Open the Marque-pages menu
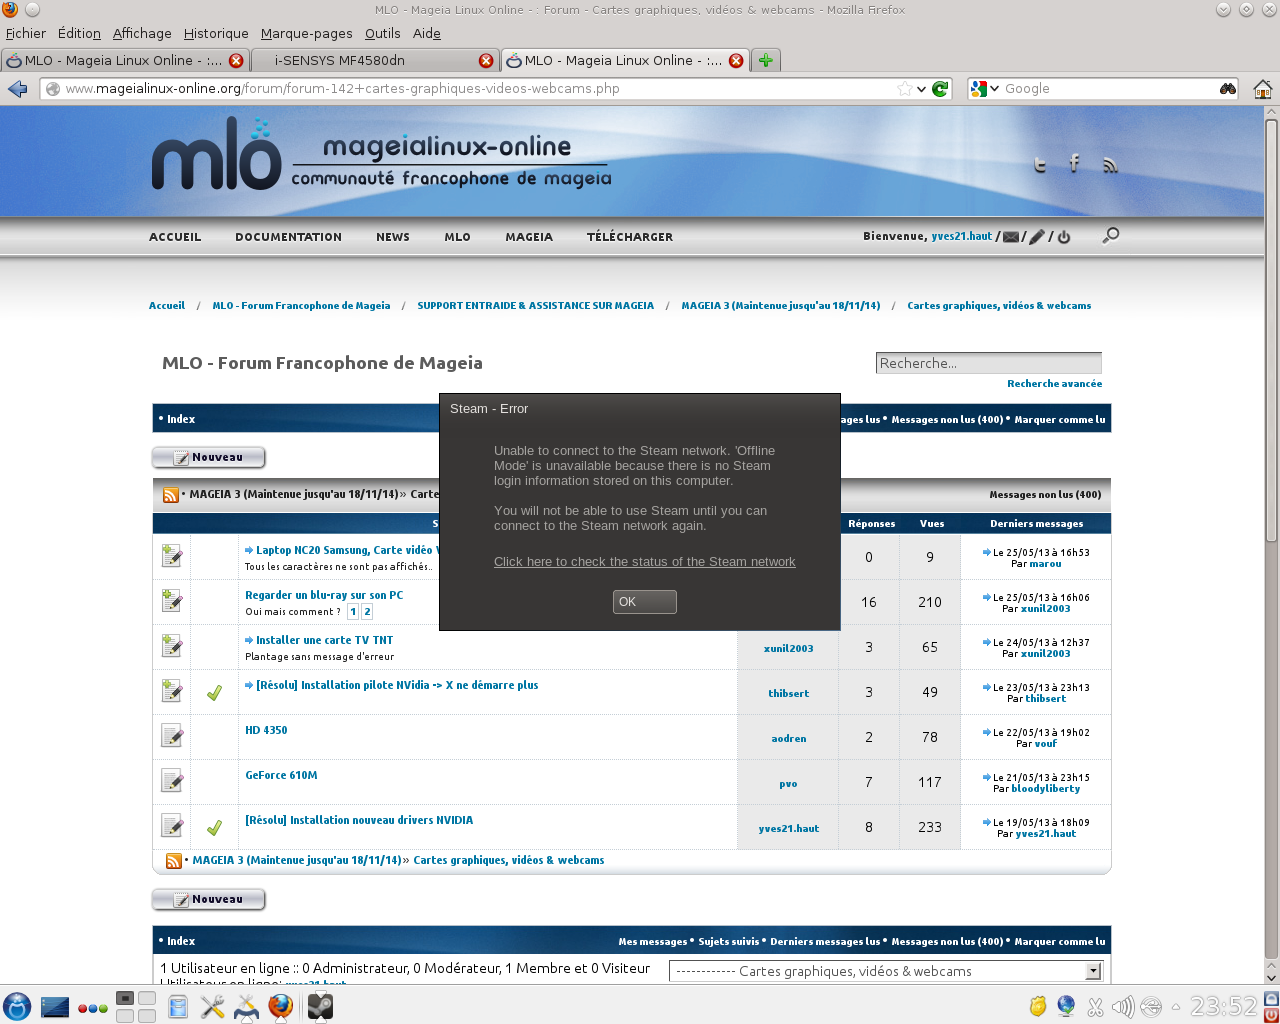1280x1024 pixels. point(306,33)
